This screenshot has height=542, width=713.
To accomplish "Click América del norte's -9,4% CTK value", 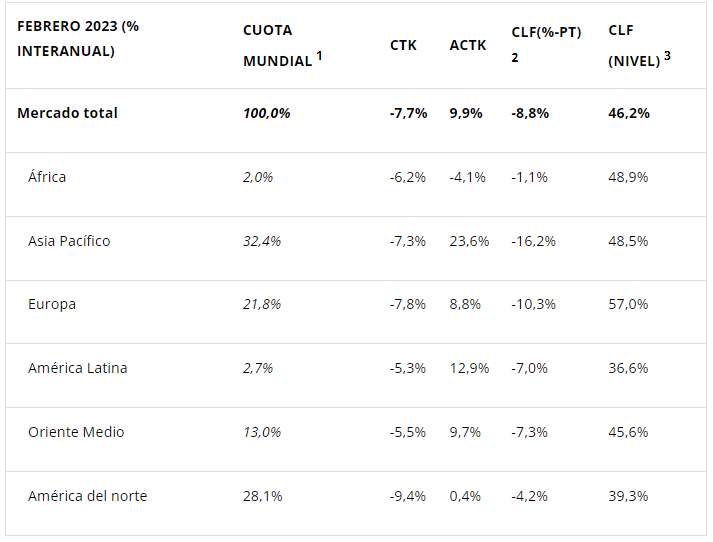I will pyautogui.click(x=407, y=496).
